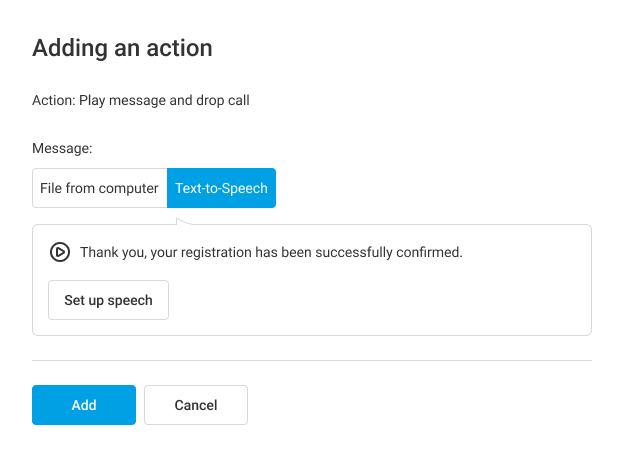The height and width of the screenshot is (457, 624).
Task: Switch to the File from computer tab
Action: pos(99,188)
